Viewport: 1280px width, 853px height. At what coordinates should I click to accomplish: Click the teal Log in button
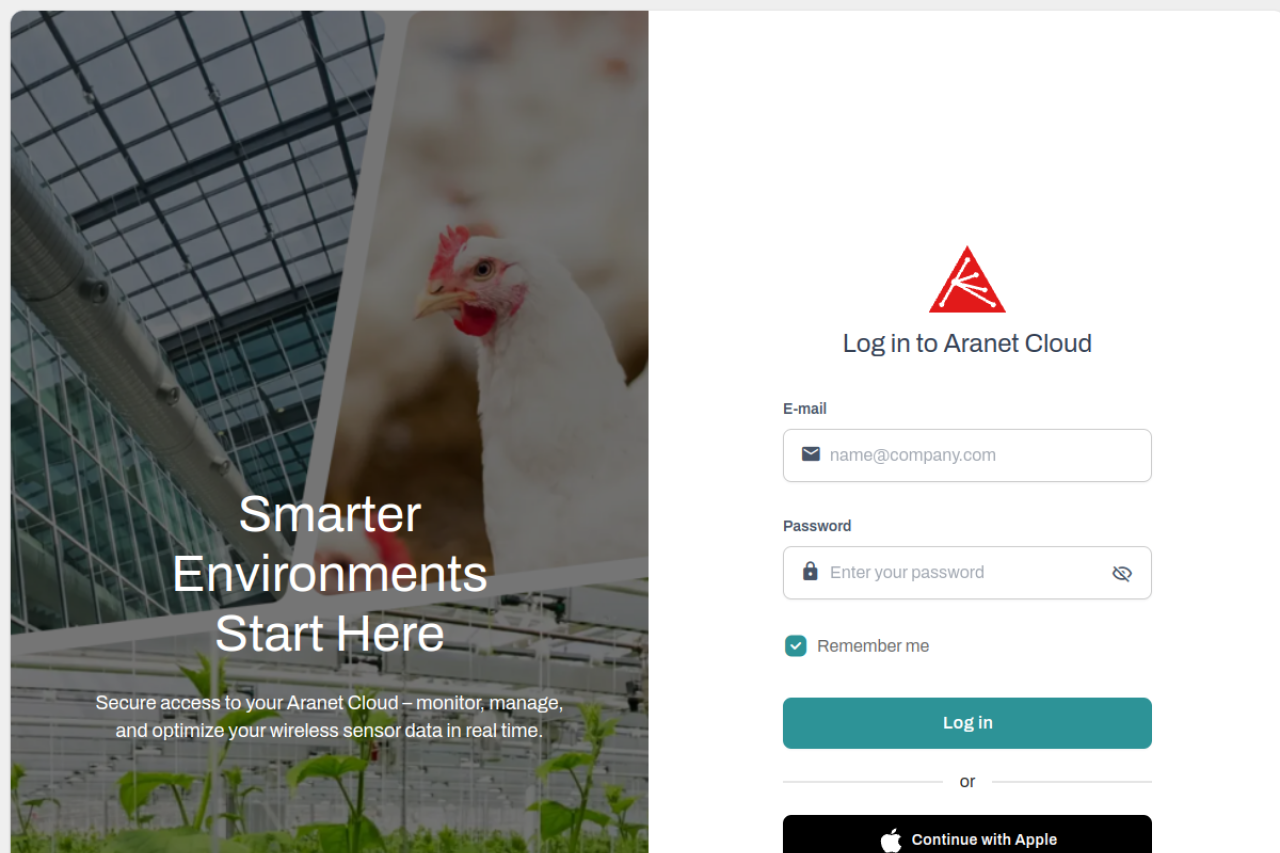(967, 723)
